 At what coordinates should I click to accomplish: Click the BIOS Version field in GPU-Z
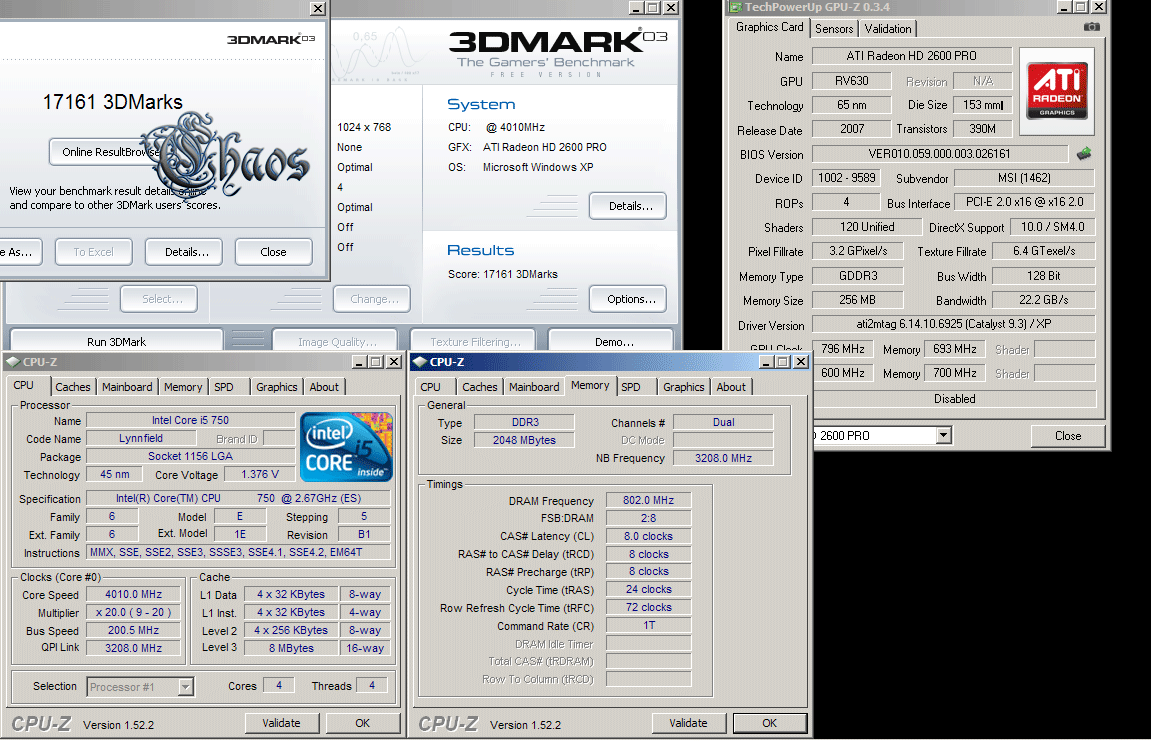[x=940, y=153]
